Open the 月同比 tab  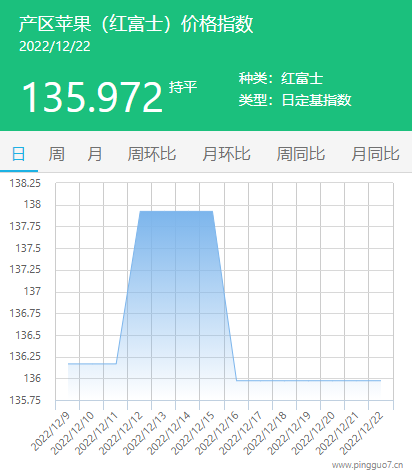(375, 154)
